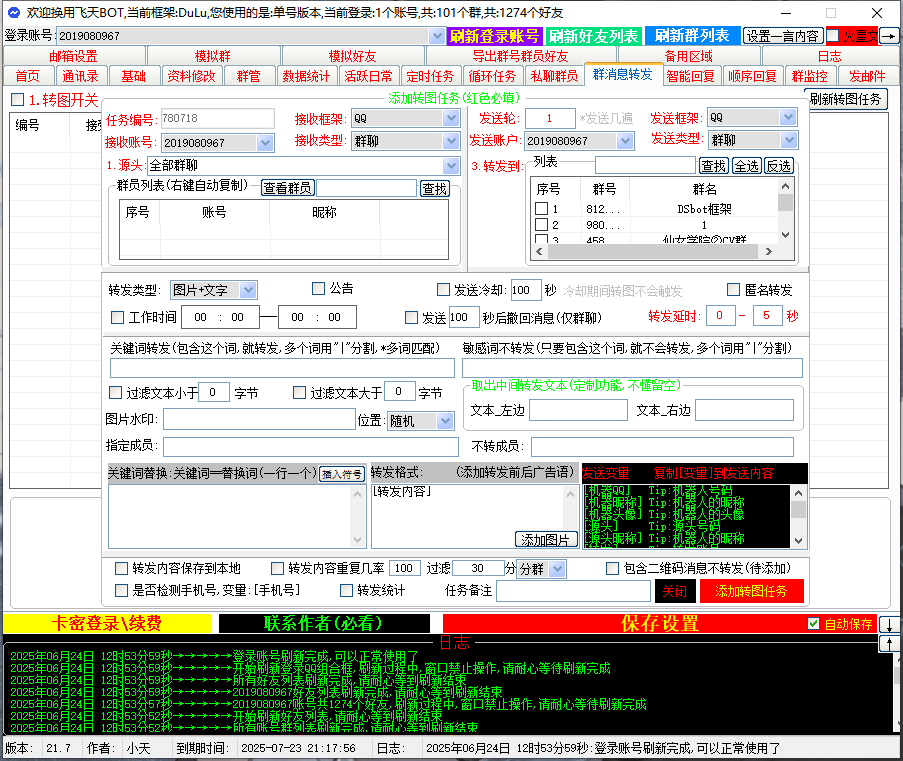Check 过滤文本小于 option

(115, 392)
